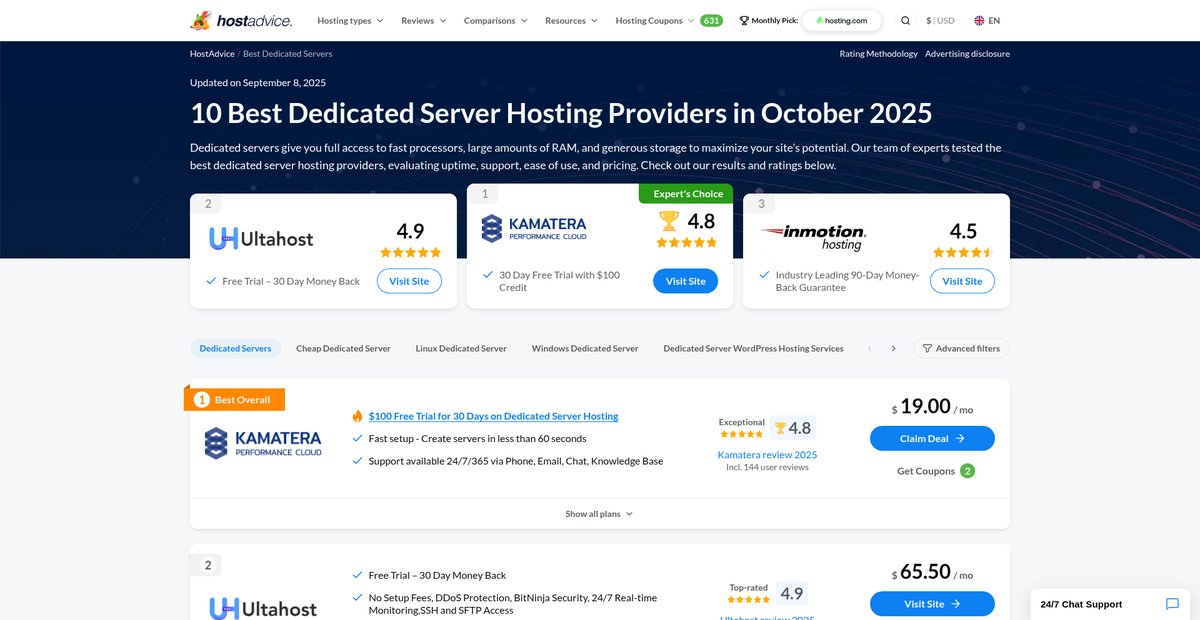Click the trophy icon beside 4.8 in top Kamatera card

pos(668,220)
